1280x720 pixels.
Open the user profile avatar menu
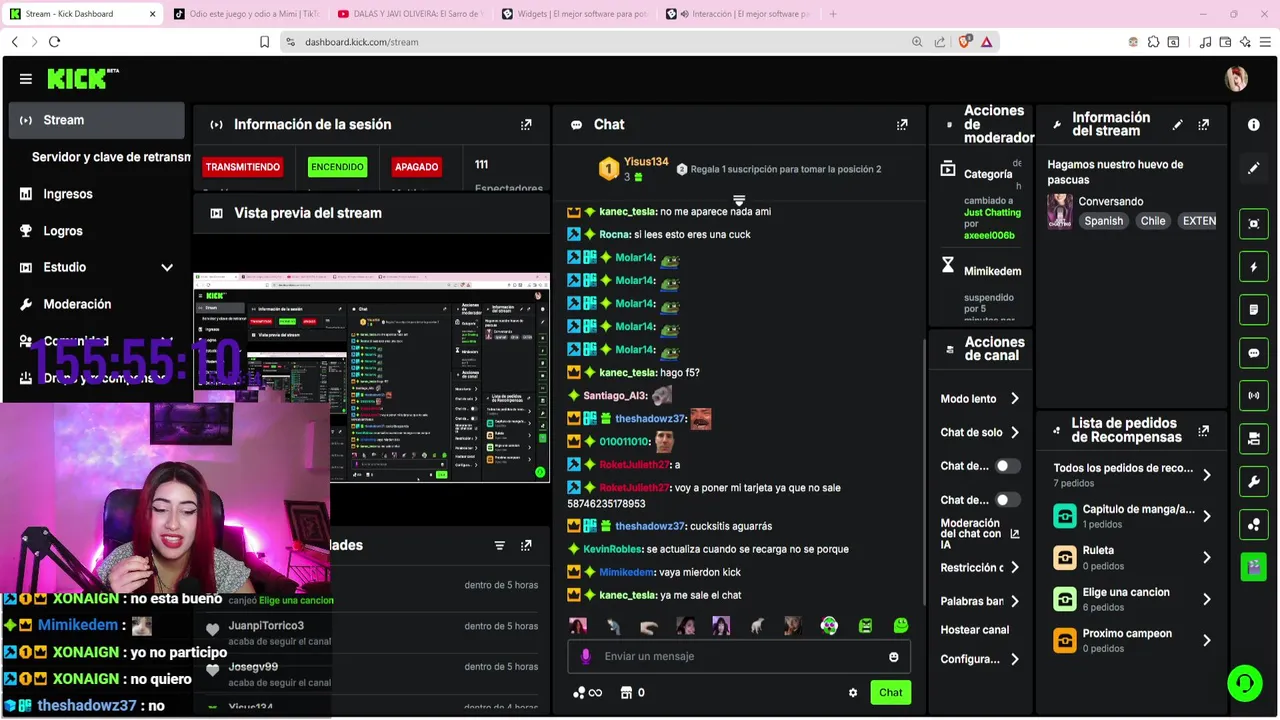click(1236, 79)
